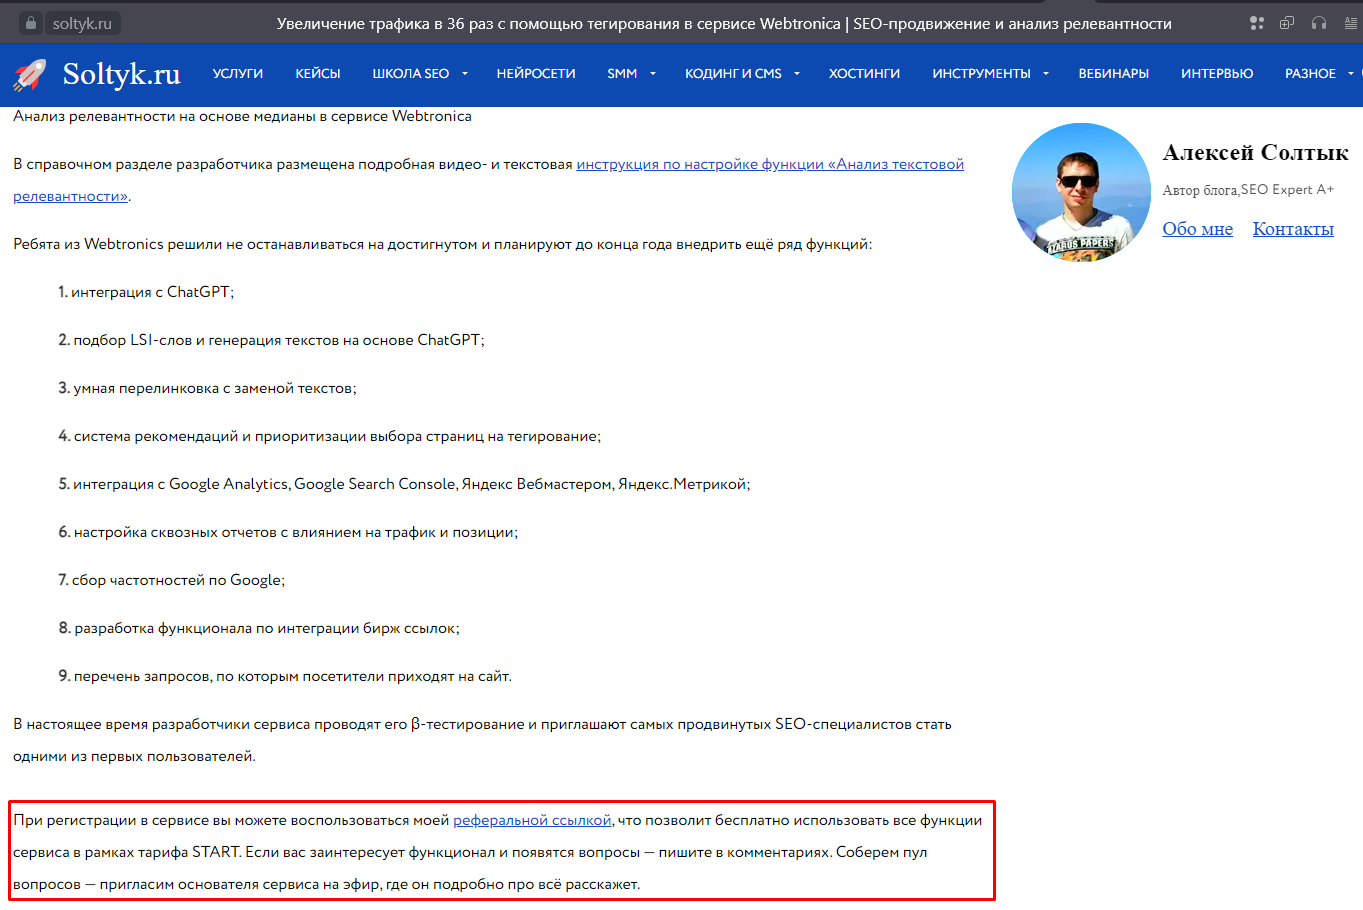This screenshot has height=910, width=1363.
Task: Click the add-to-collection icon with plus
Action: (x=1287, y=23)
